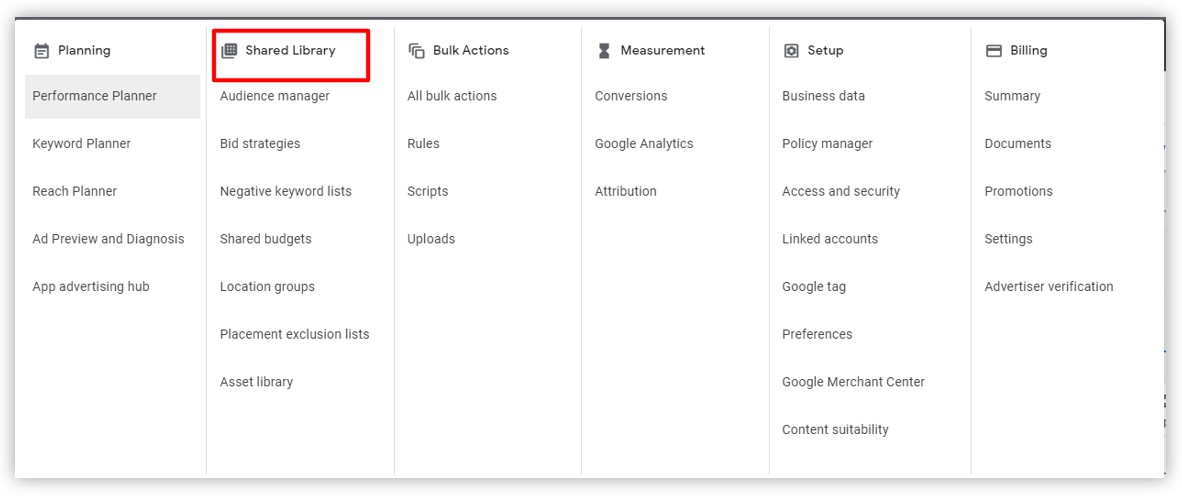The height and width of the screenshot is (496, 1182).
Task: Click the Shared Library grid icon
Action: click(x=228, y=51)
